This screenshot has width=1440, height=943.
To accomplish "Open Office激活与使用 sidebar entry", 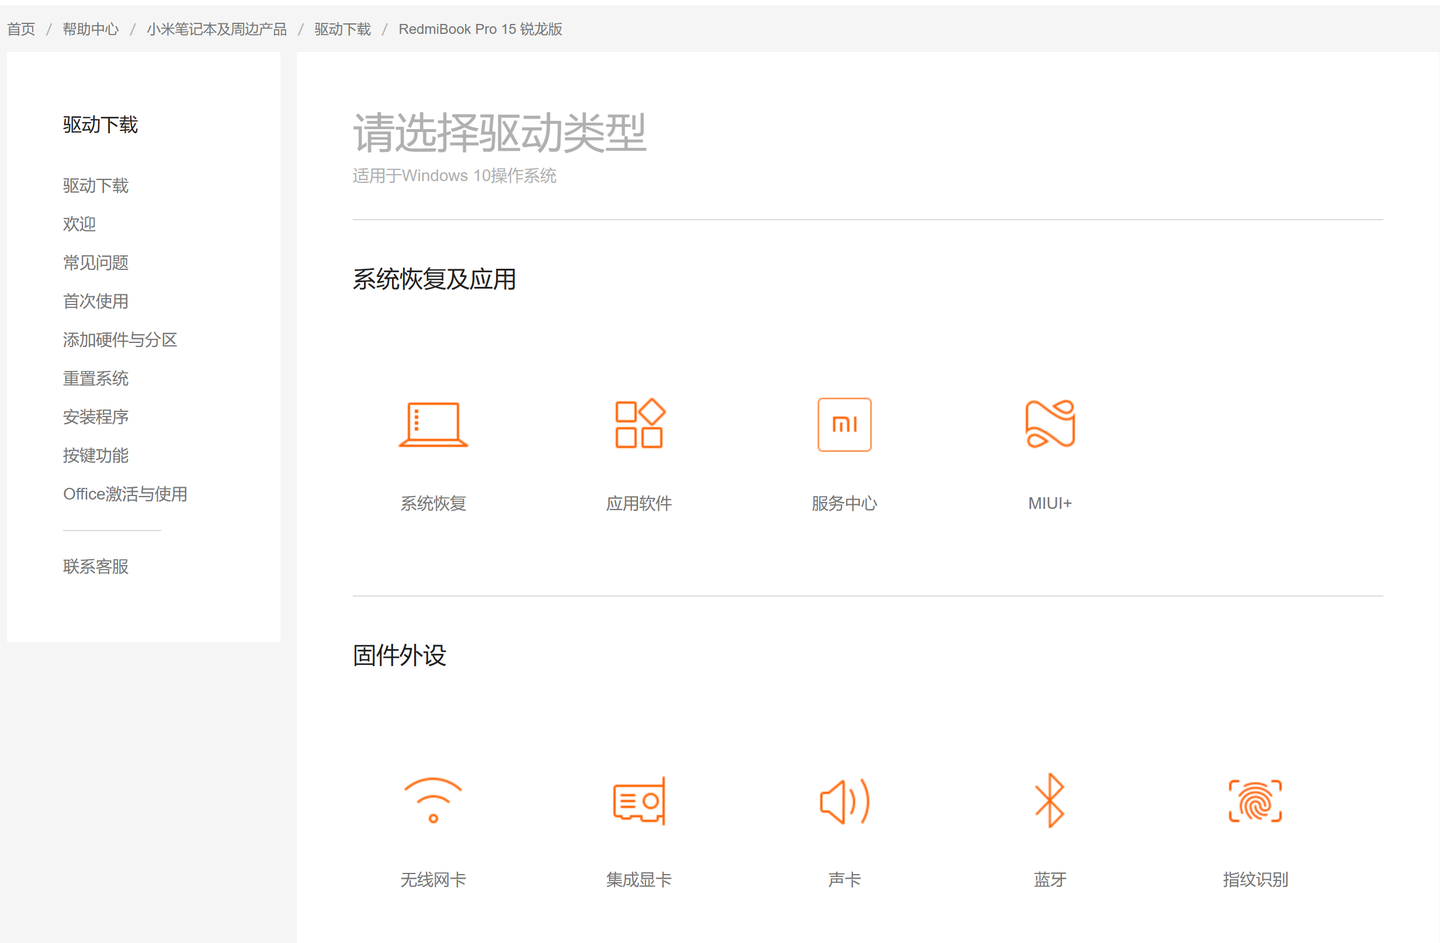I will (125, 494).
